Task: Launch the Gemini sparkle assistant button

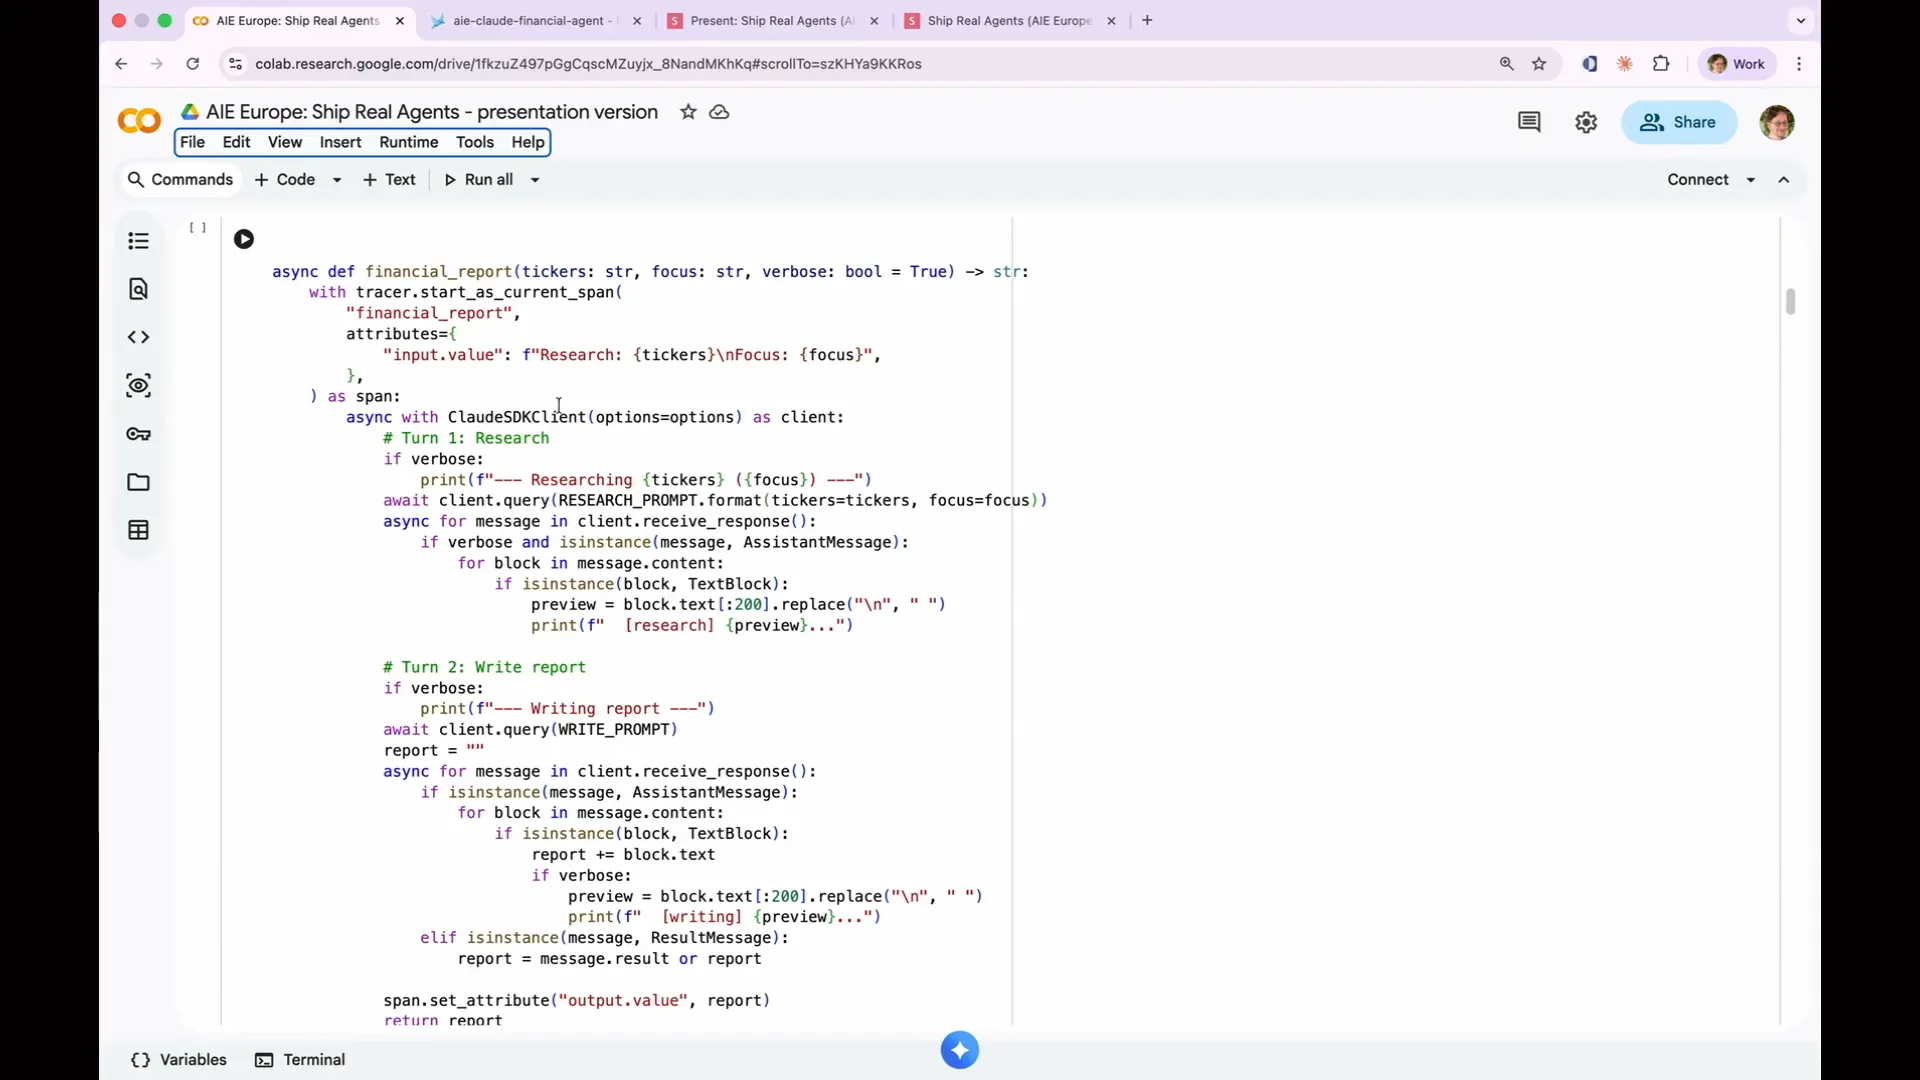Action: coord(960,1050)
